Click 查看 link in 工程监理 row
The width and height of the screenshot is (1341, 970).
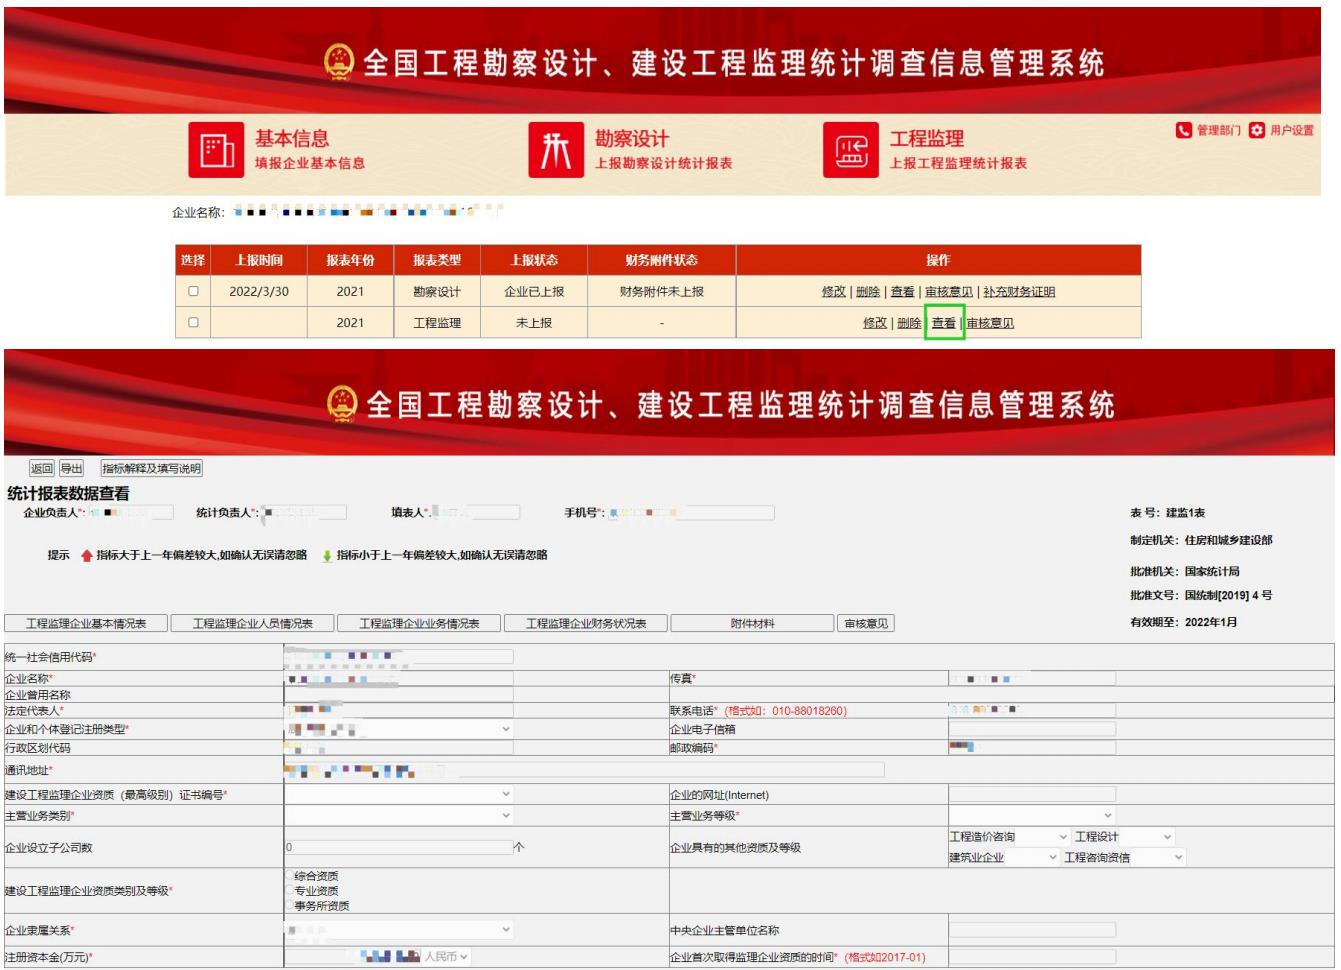click(x=943, y=323)
